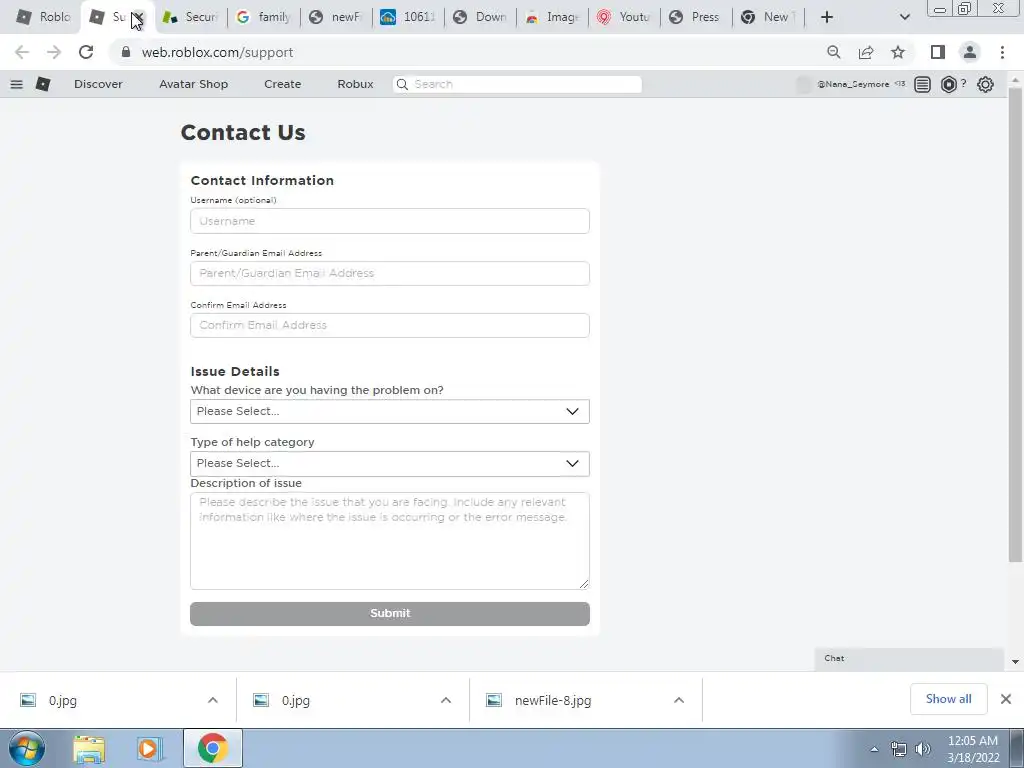
Task: Focus the Roblox search box
Action: (517, 84)
